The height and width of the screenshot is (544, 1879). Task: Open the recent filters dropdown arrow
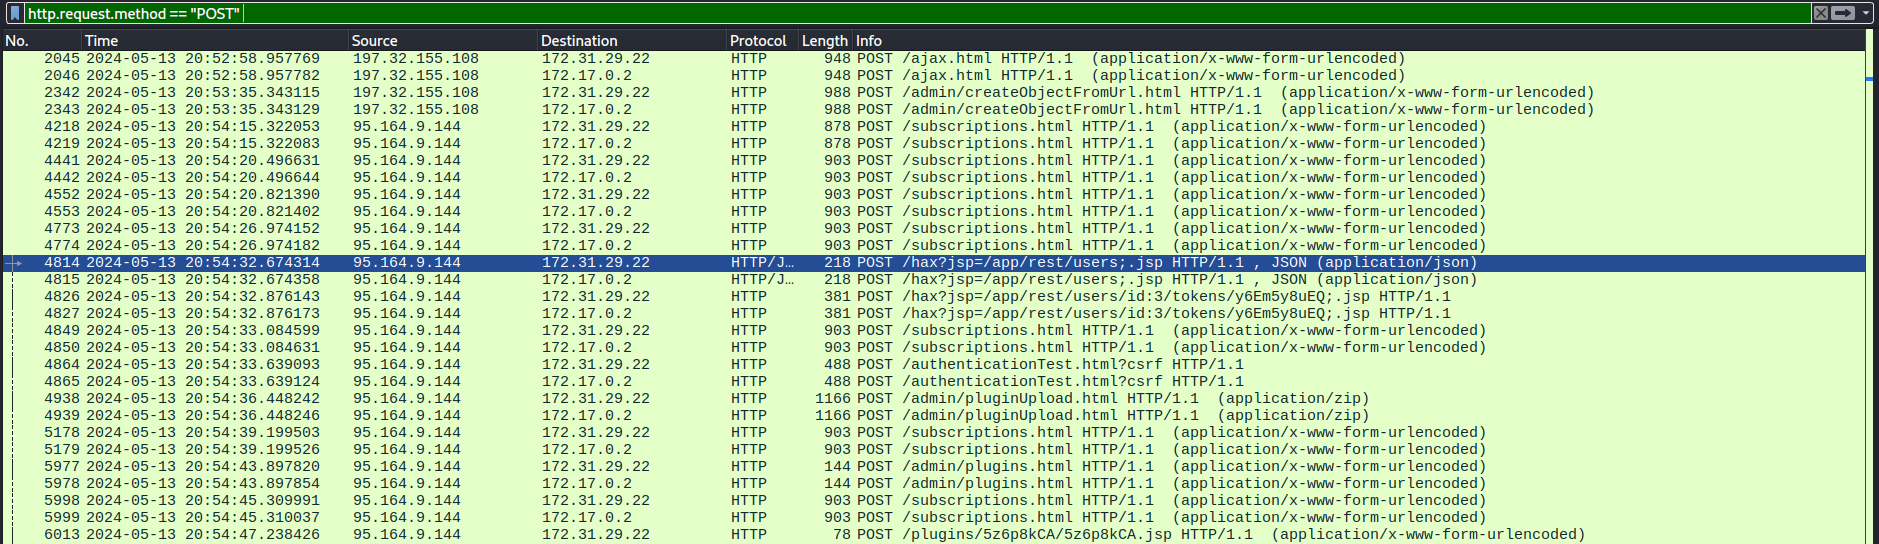1866,13
